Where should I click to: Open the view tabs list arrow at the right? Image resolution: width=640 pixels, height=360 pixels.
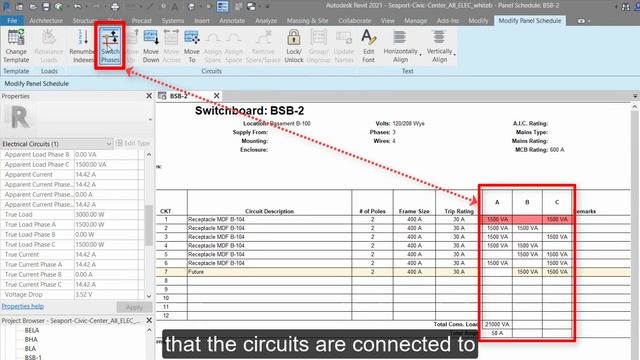(x=635, y=96)
